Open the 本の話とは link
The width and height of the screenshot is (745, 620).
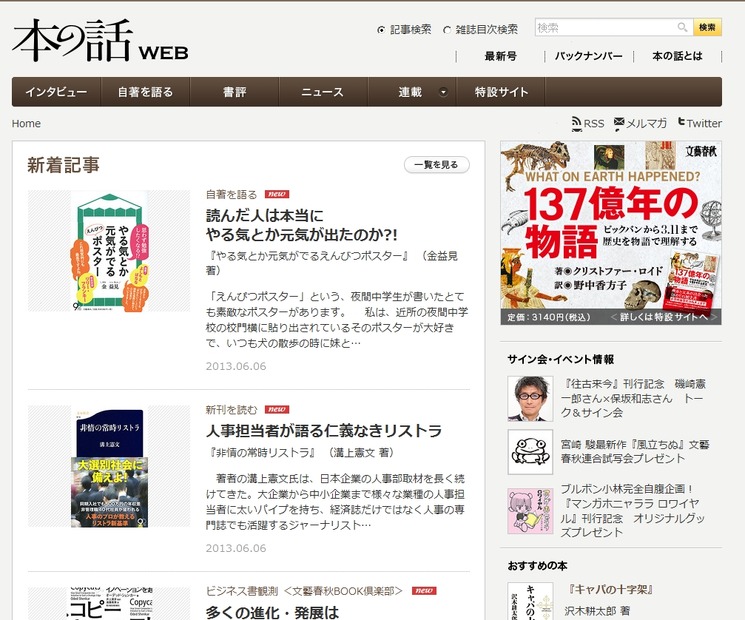coord(677,56)
